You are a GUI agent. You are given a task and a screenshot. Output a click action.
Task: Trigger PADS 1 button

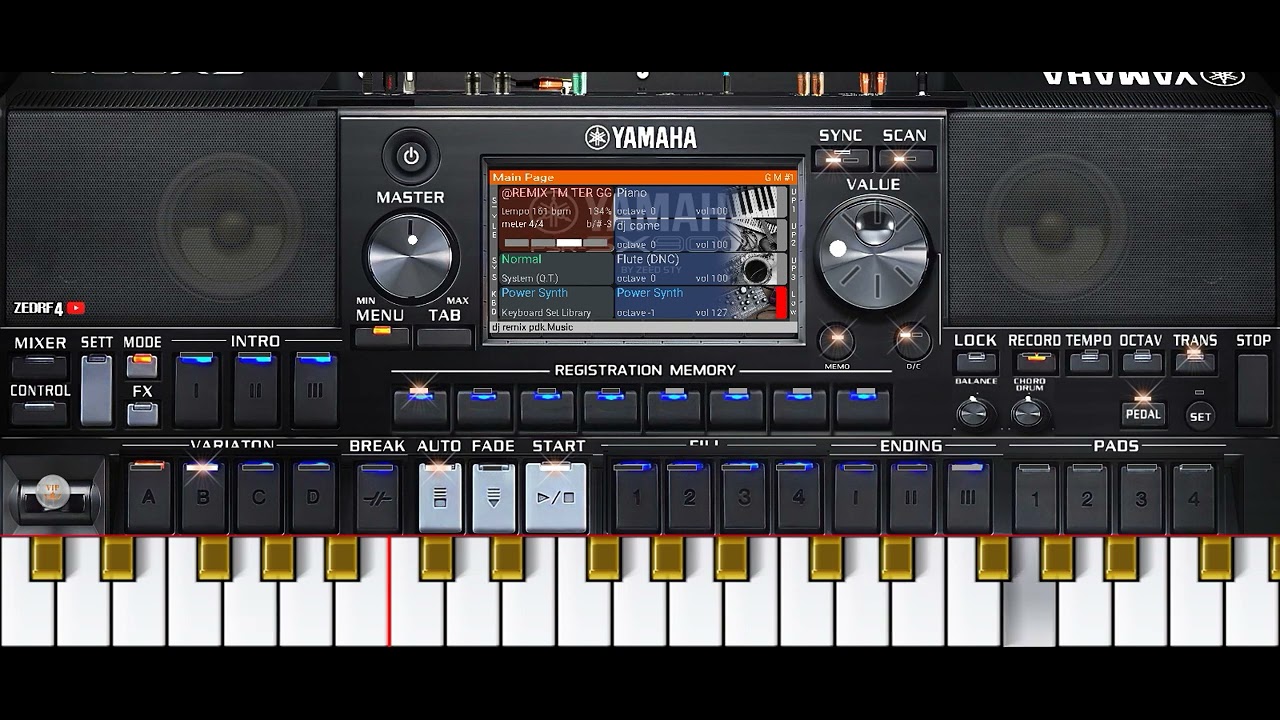pos(1035,496)
